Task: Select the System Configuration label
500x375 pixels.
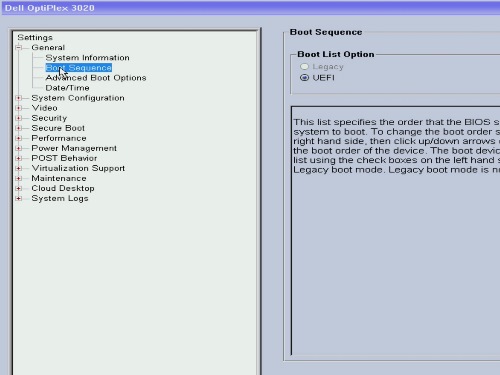Action: (78, 98)
